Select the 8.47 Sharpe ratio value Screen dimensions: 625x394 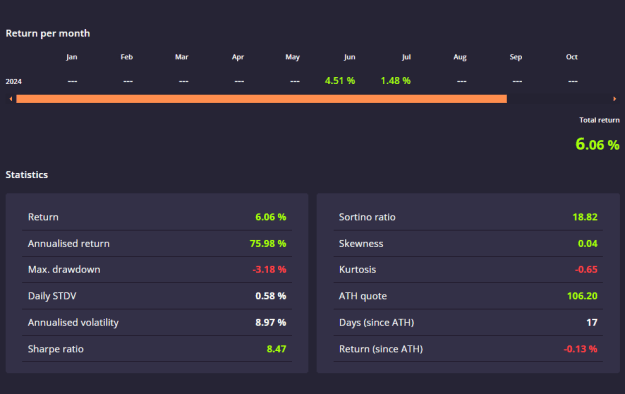276,349
